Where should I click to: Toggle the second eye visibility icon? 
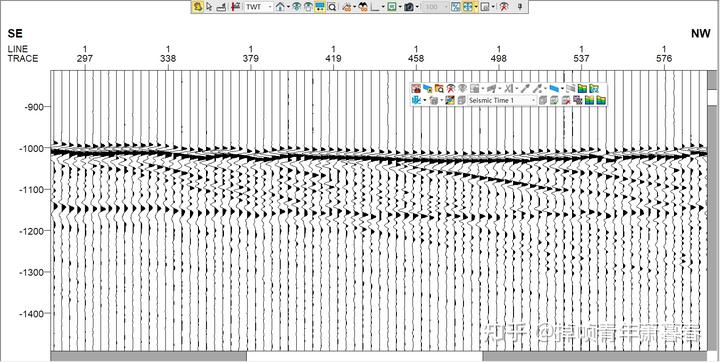pyautogui.click(x=308, y=7)
